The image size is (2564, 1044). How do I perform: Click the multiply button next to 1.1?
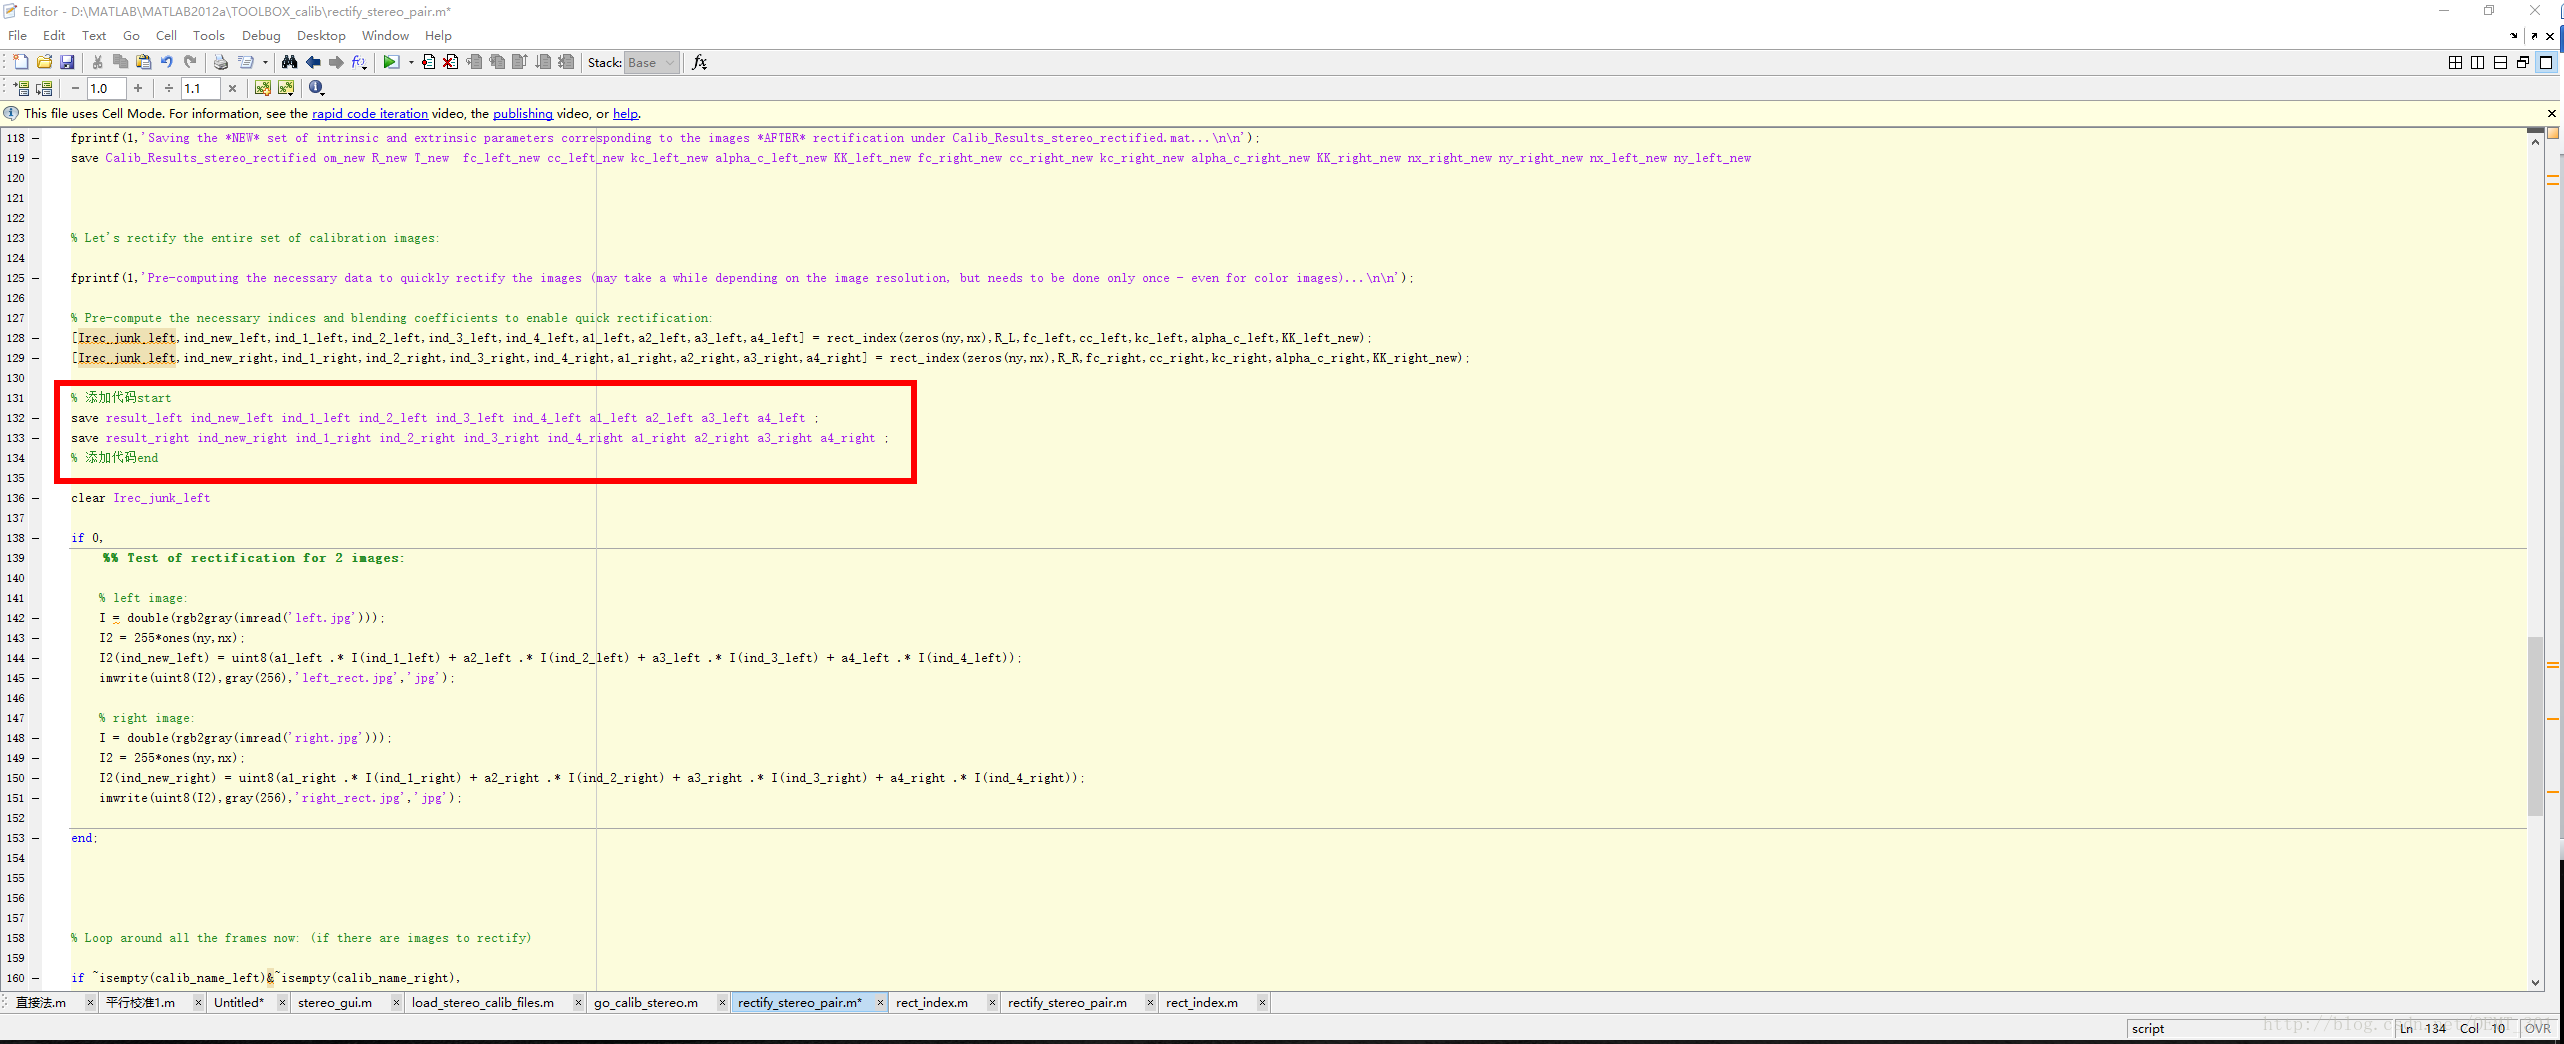[232, 88]
